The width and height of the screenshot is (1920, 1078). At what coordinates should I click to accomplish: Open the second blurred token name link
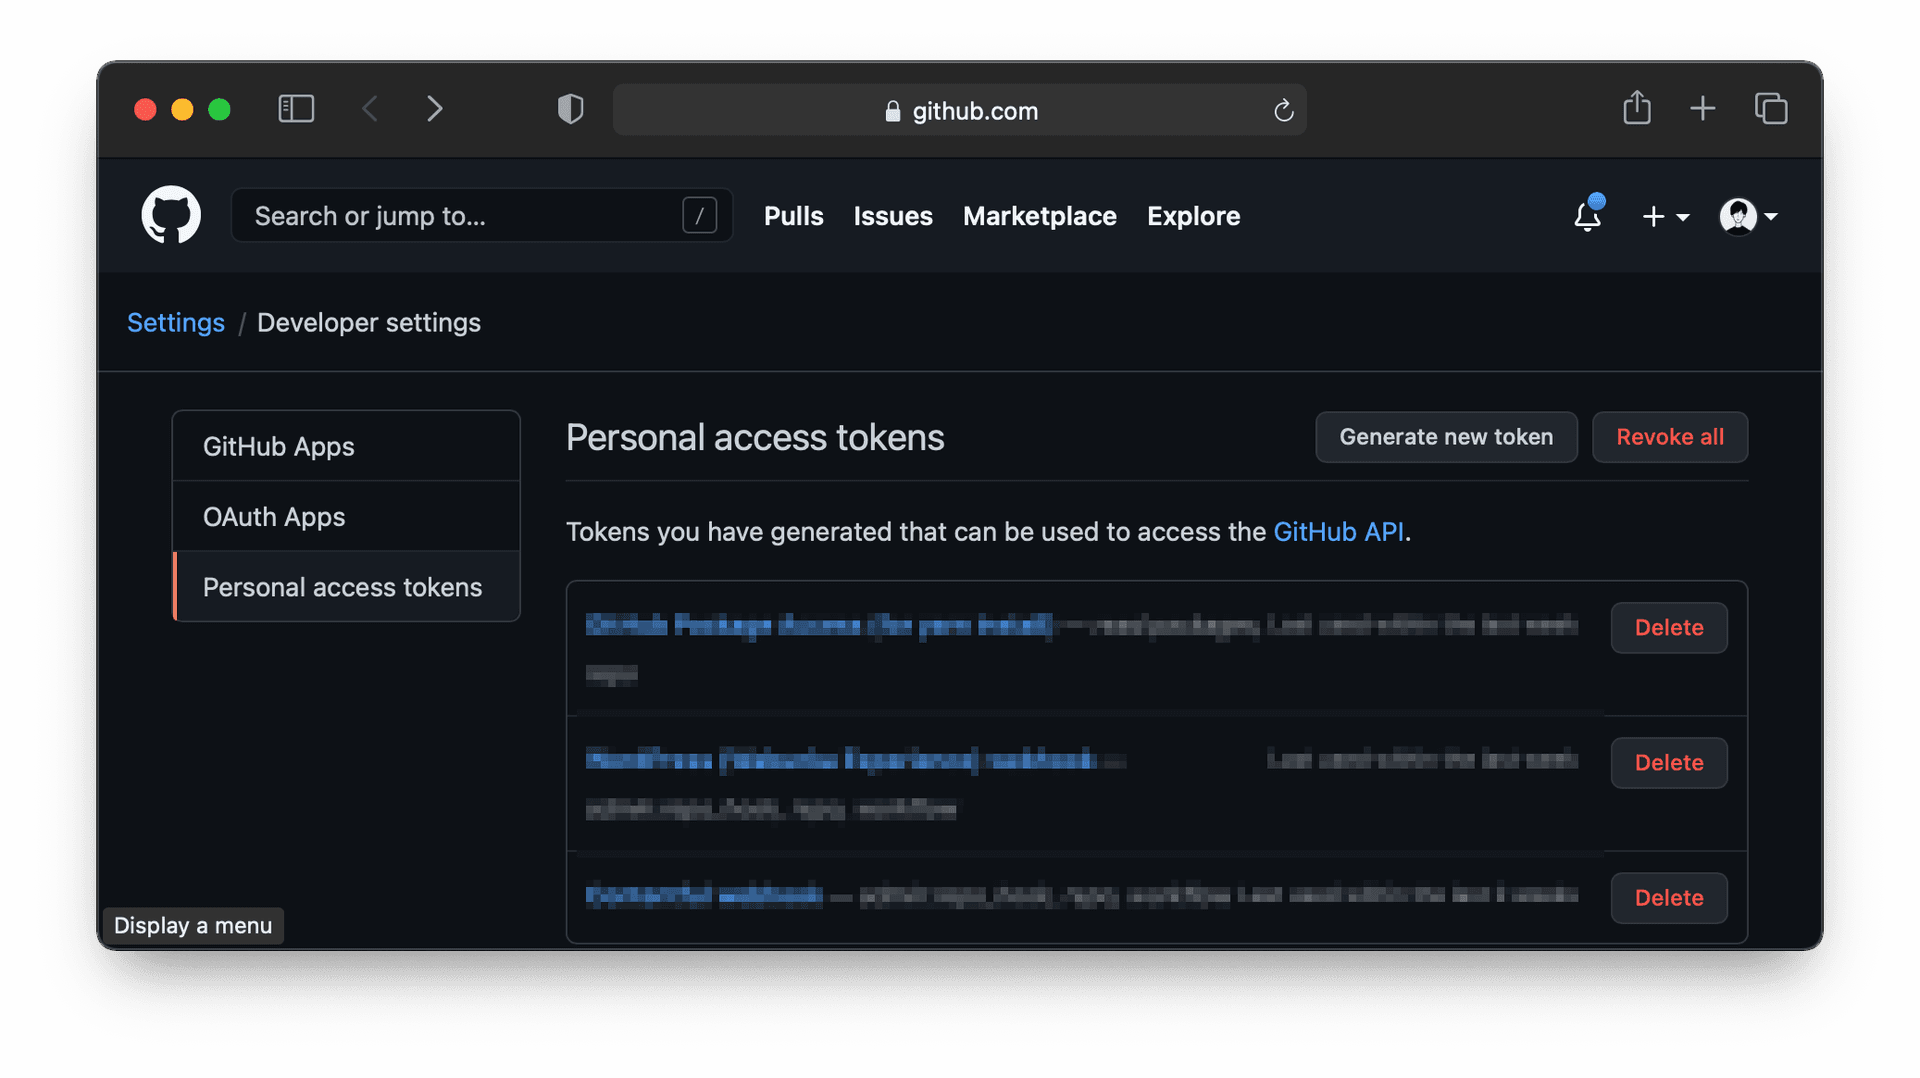click(x=841, y=760)
